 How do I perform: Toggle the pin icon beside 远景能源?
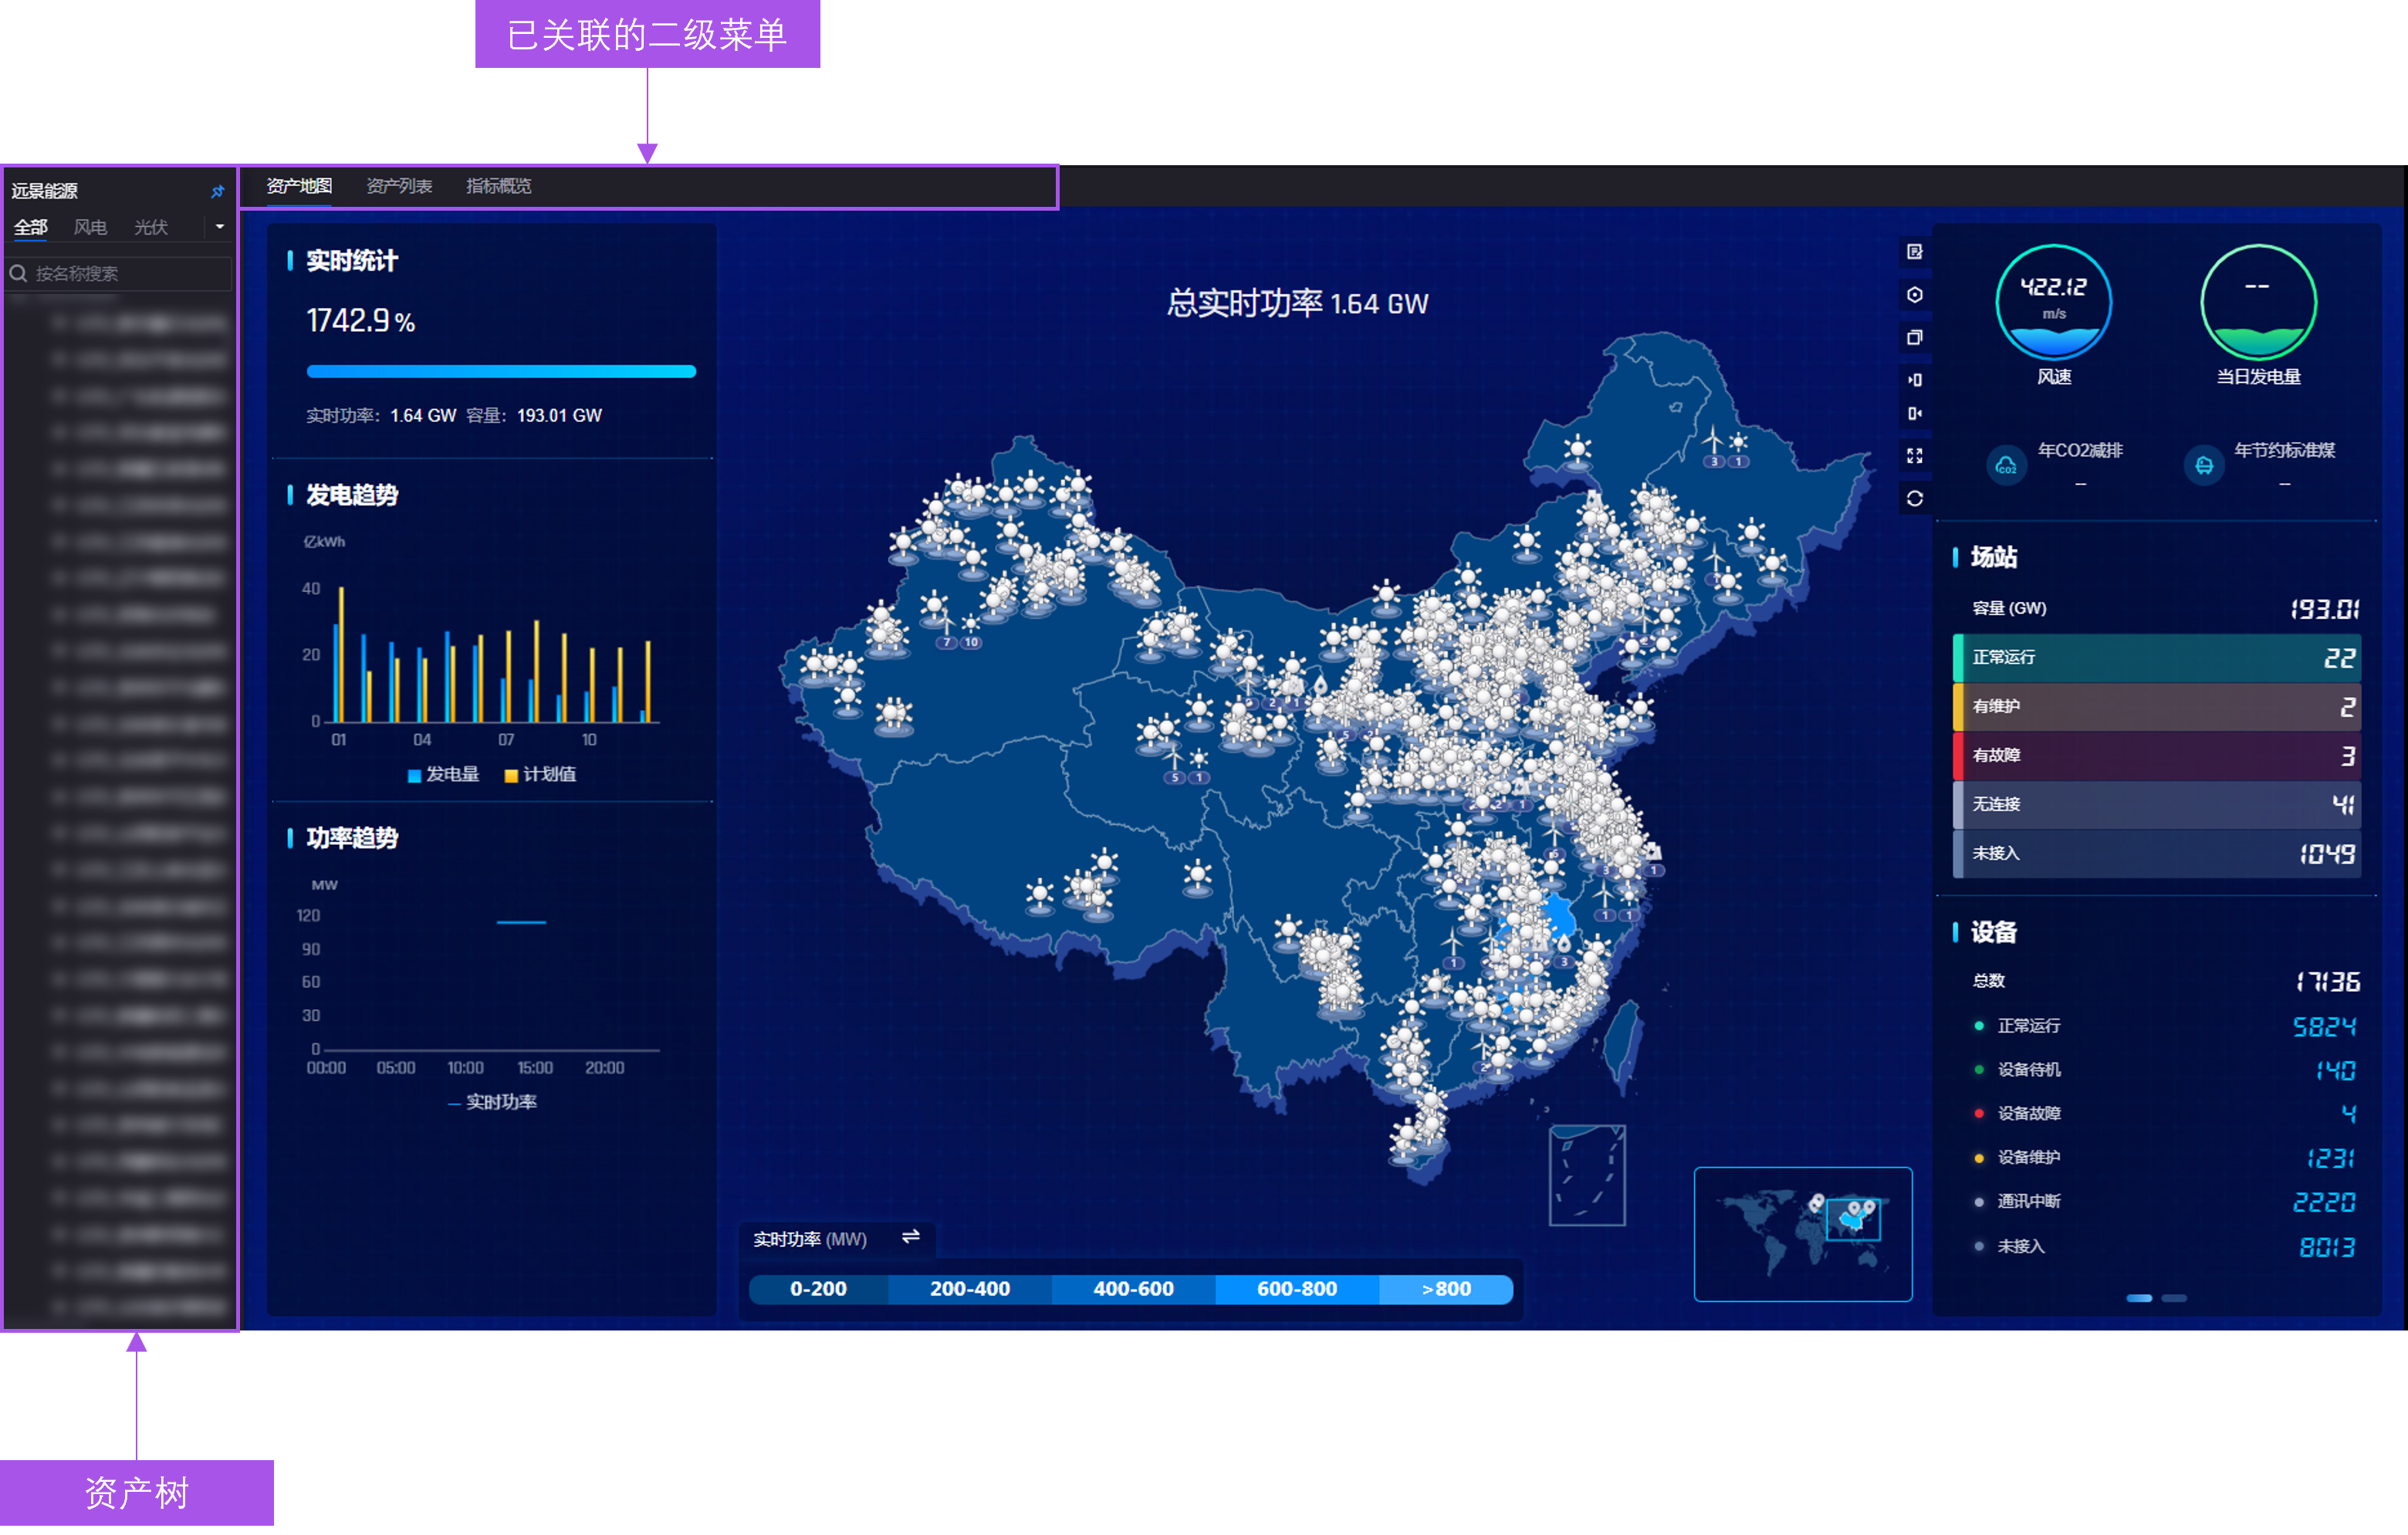tap(217, 191)
